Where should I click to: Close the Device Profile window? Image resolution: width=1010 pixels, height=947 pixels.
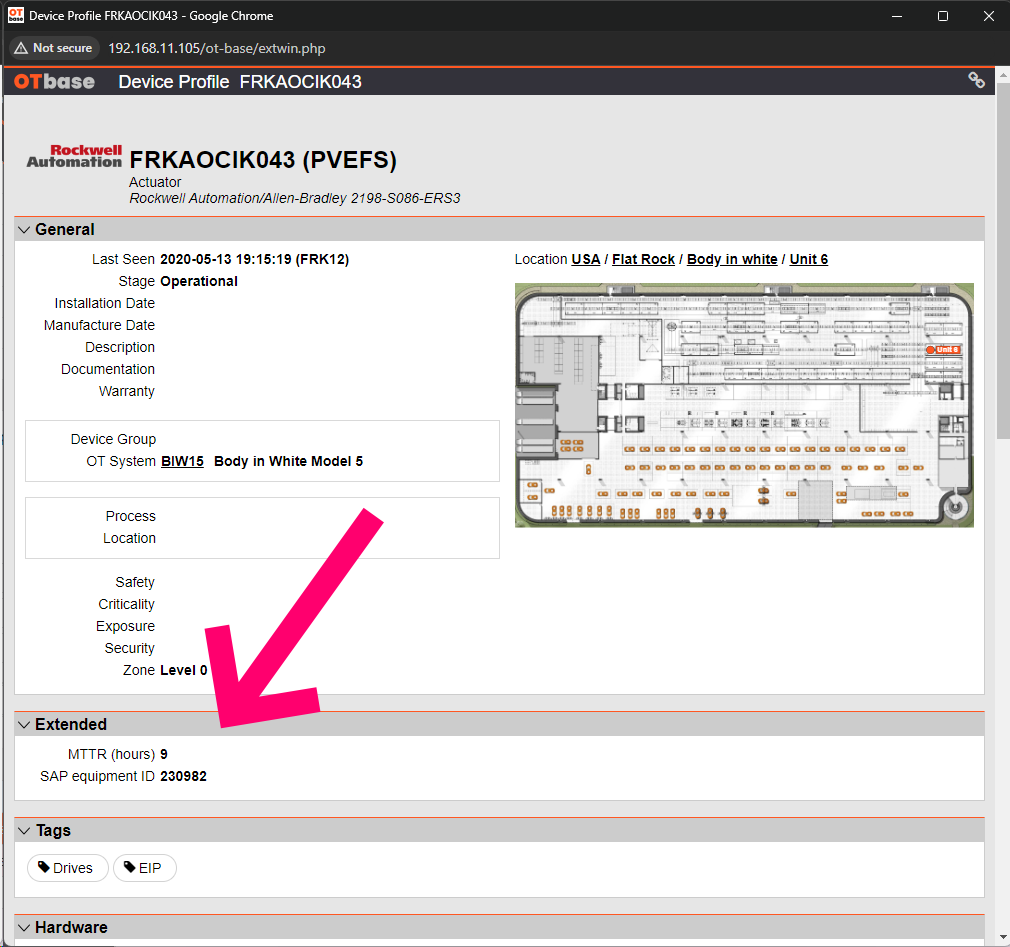[x=989, y=15]
